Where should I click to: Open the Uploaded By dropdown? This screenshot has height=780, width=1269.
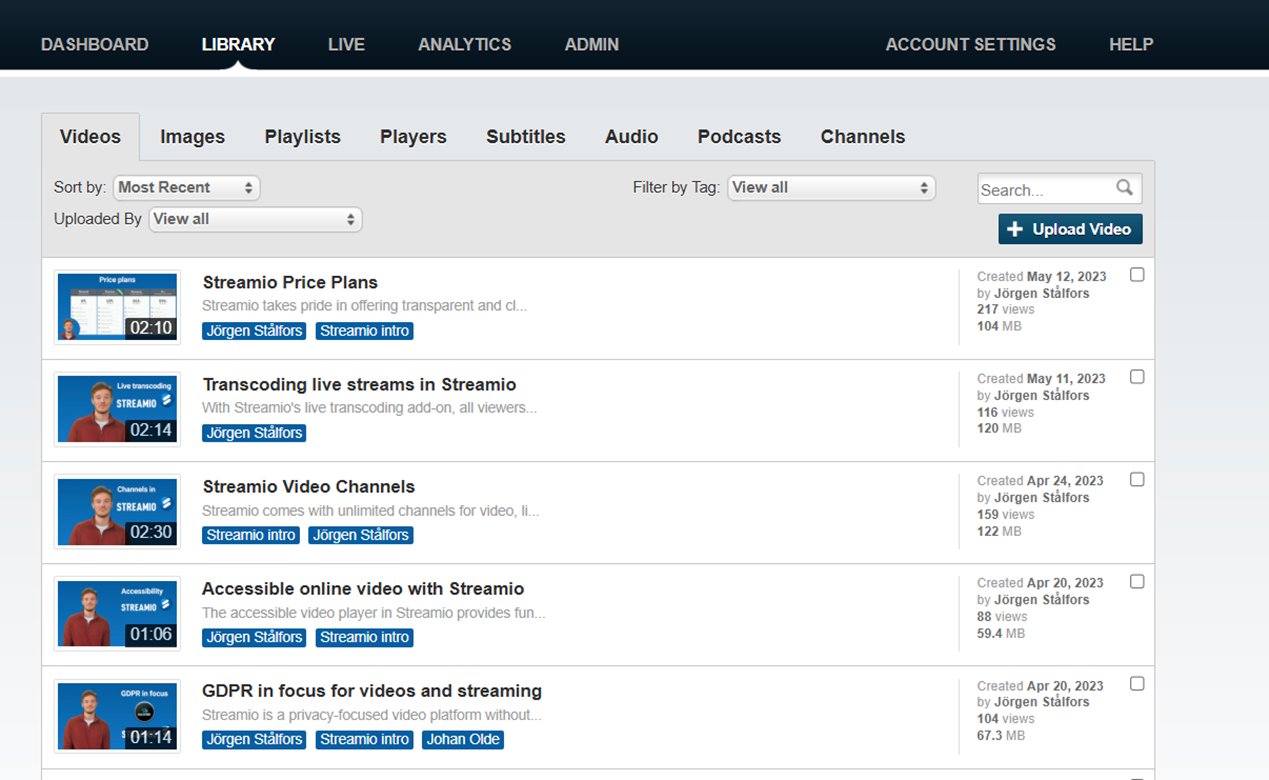(255, 219)
